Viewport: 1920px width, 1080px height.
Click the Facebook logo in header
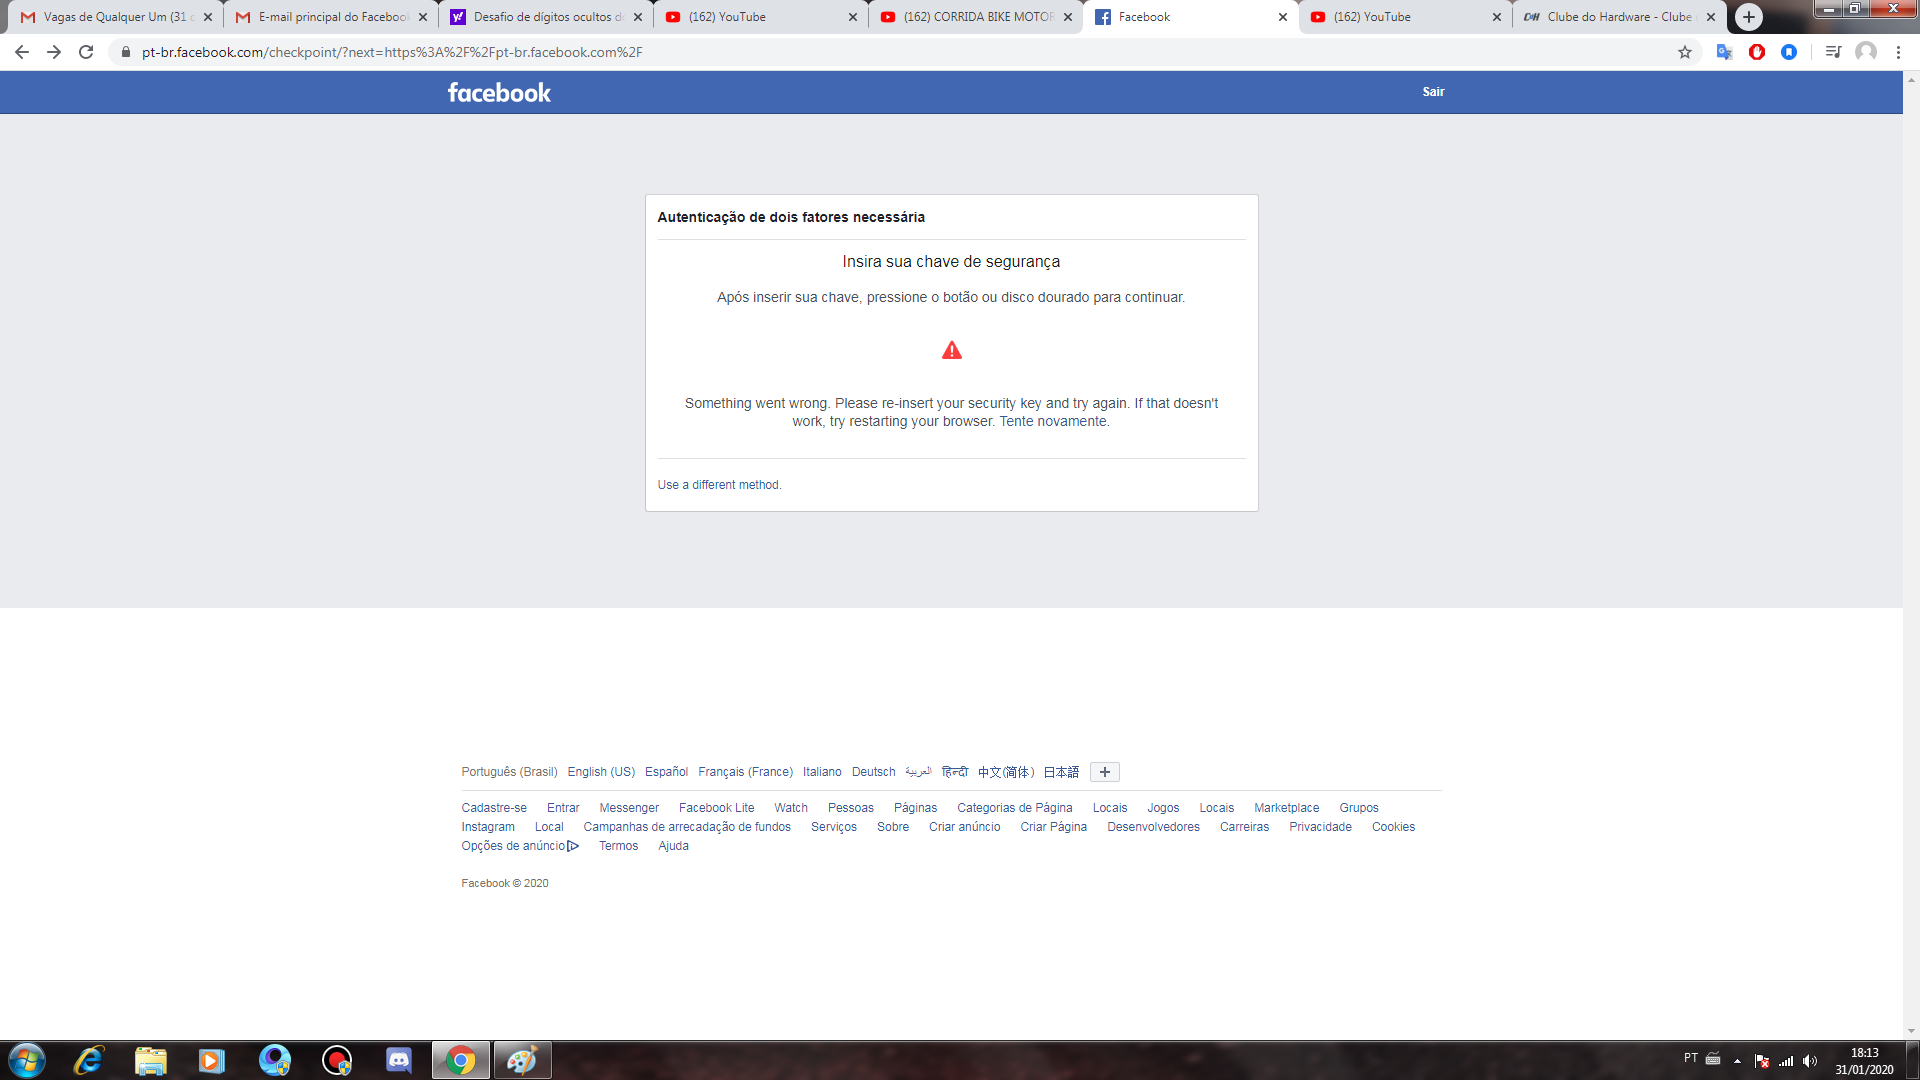[x=499, y=92]
